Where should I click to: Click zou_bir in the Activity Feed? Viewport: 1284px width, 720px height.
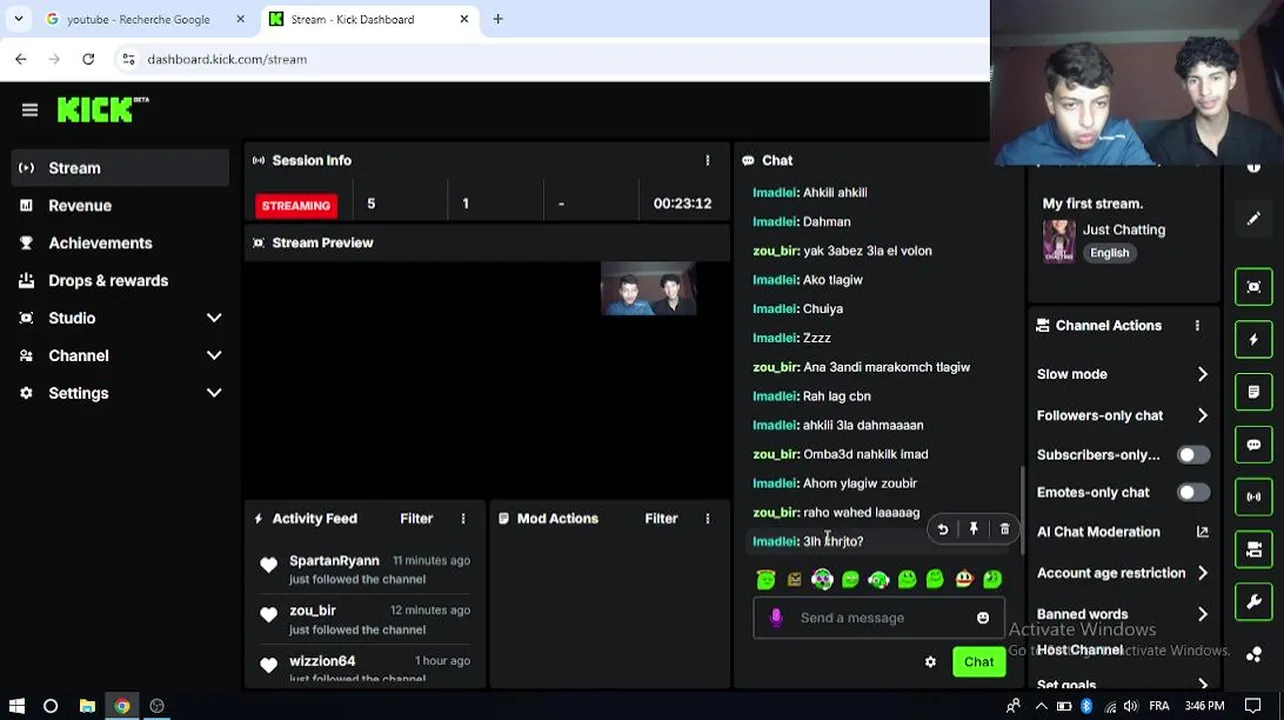click(x=312, y=611)
